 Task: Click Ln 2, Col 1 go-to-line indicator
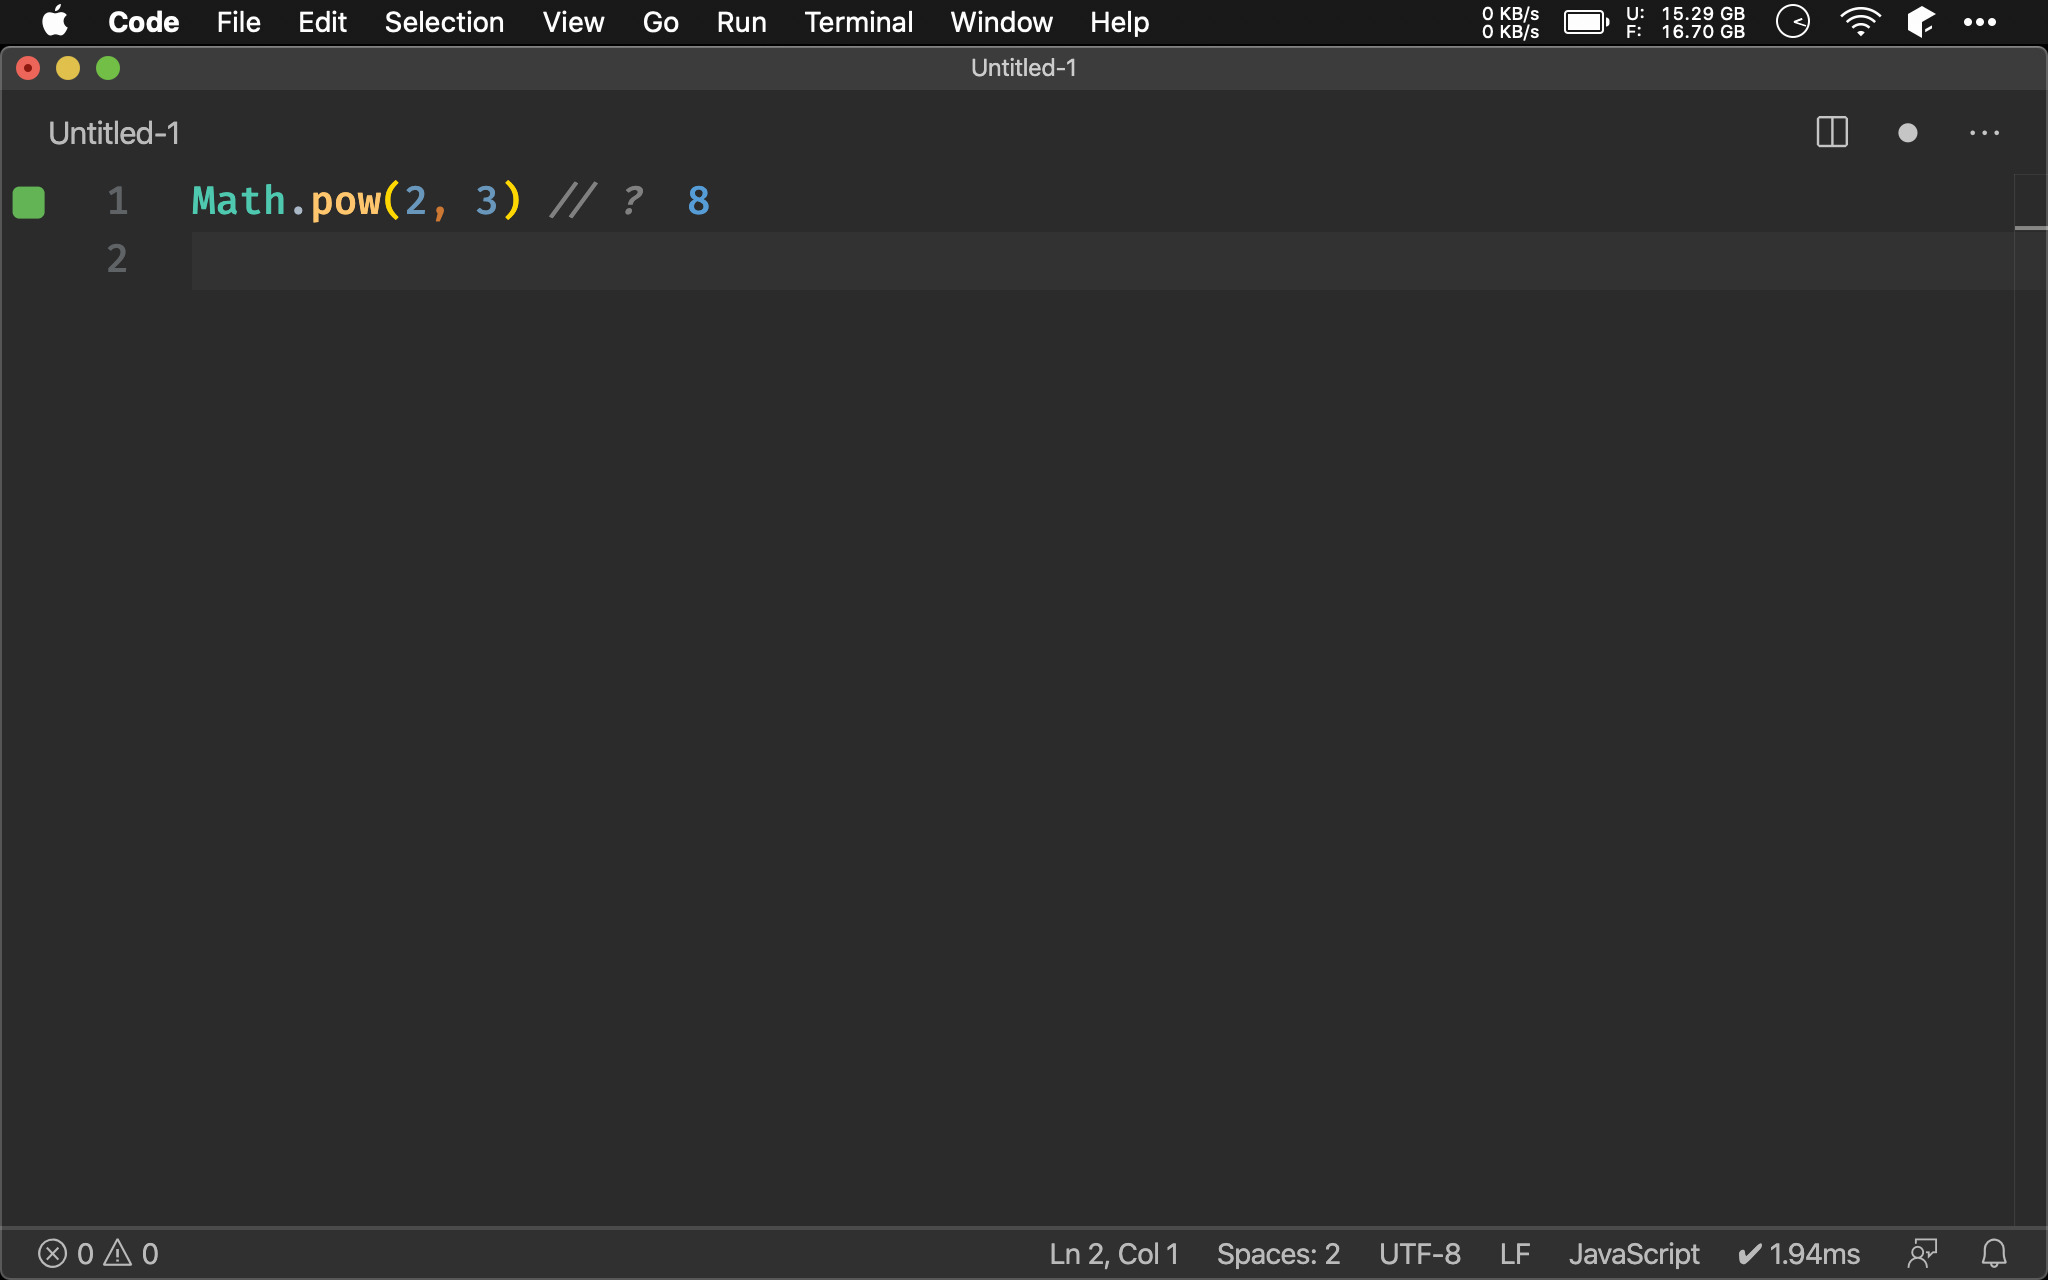point(1113,1253)
